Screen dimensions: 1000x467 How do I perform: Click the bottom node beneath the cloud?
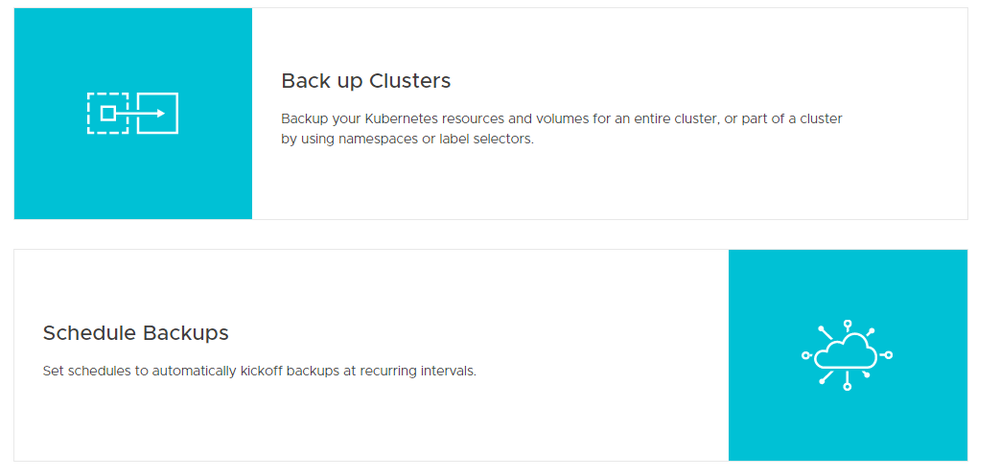pos(847,386)
